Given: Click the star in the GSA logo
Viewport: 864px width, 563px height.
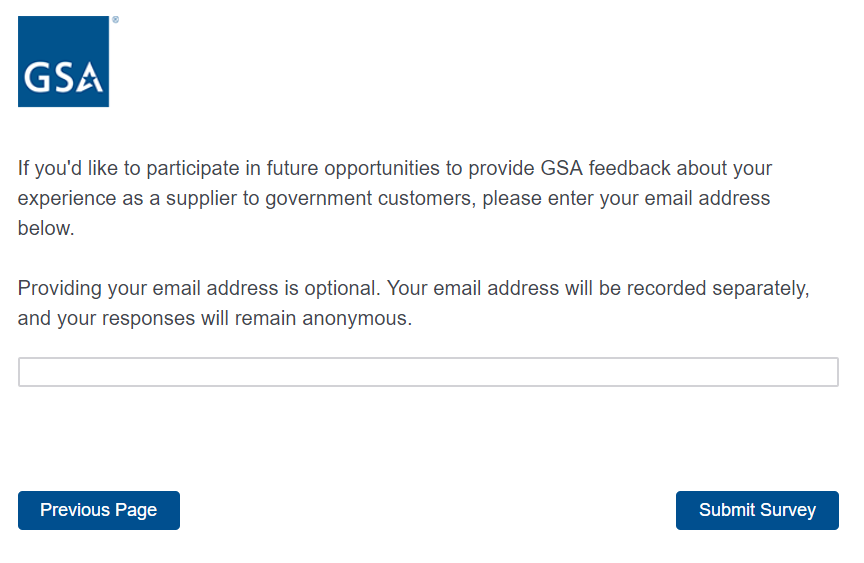Looking at the screenshot, I should point(90,81).
